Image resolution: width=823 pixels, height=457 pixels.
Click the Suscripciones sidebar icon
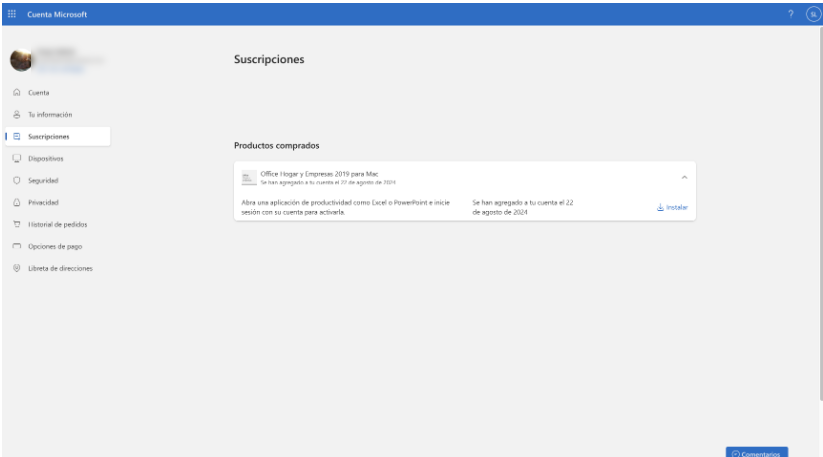(x=17, y=136)
